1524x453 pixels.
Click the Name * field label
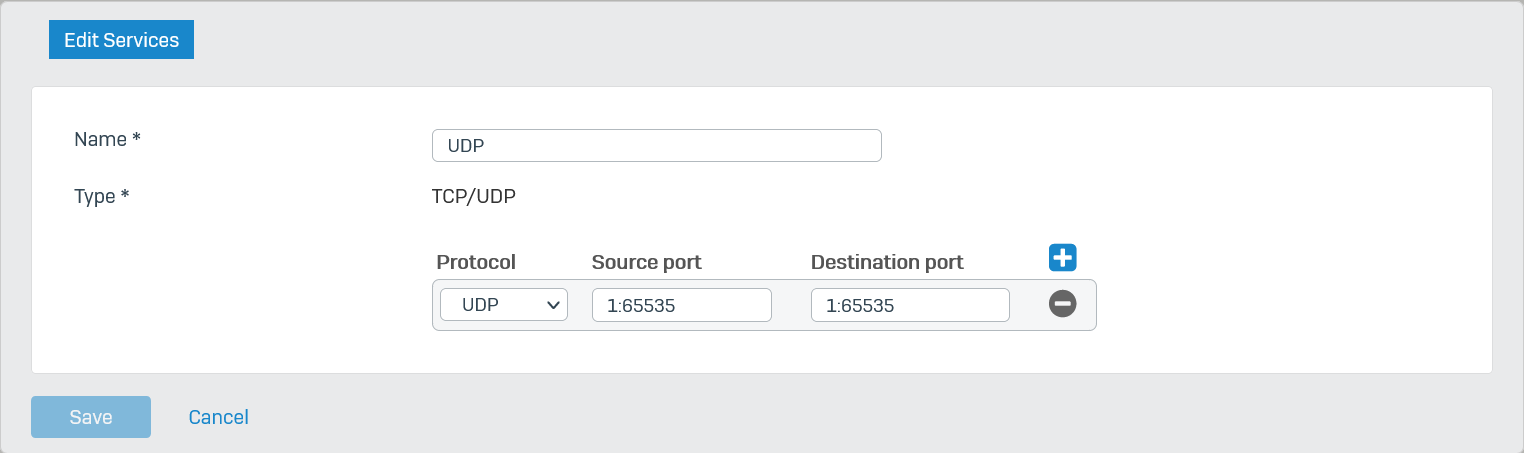tap(107, 139)
